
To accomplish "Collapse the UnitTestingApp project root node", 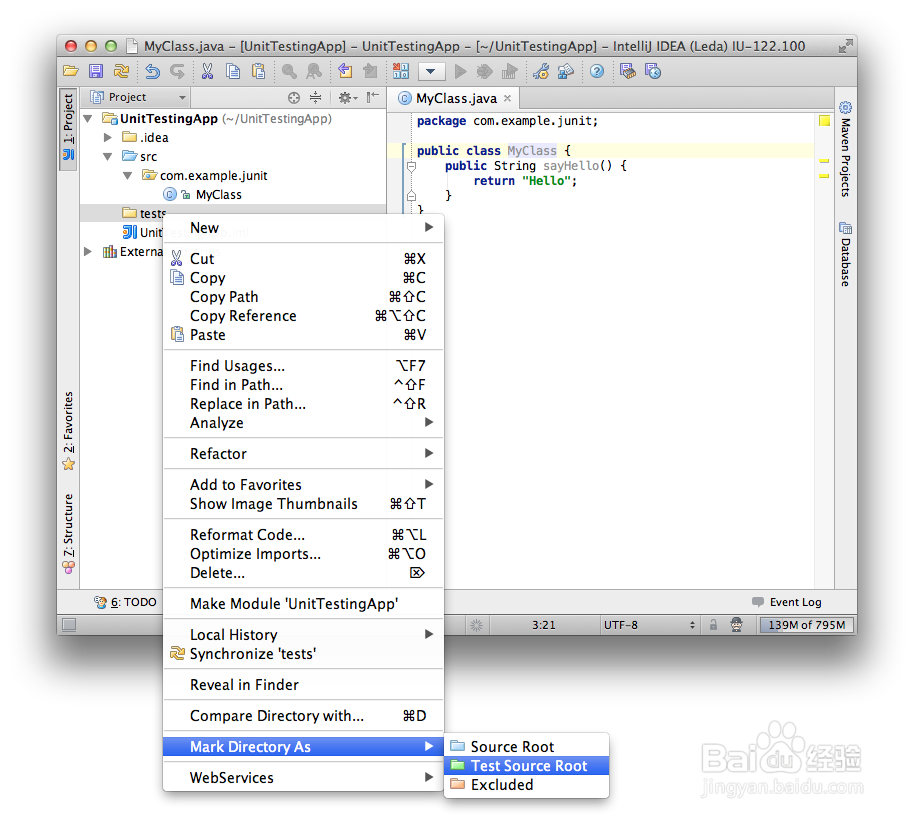I will [87, 118].
